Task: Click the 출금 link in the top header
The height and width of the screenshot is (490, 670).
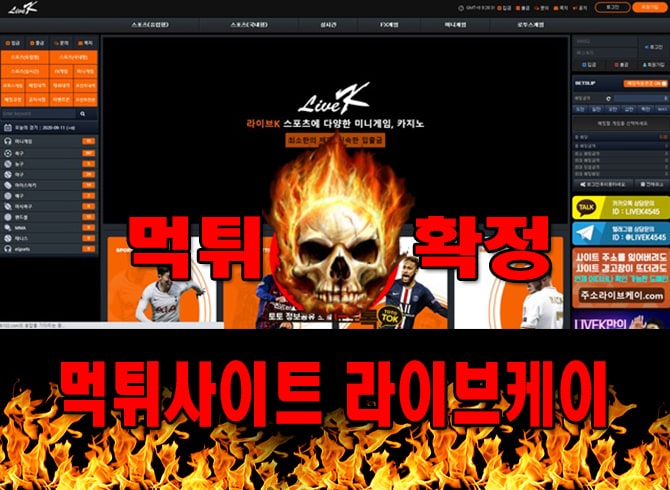Action: [523, 8]
